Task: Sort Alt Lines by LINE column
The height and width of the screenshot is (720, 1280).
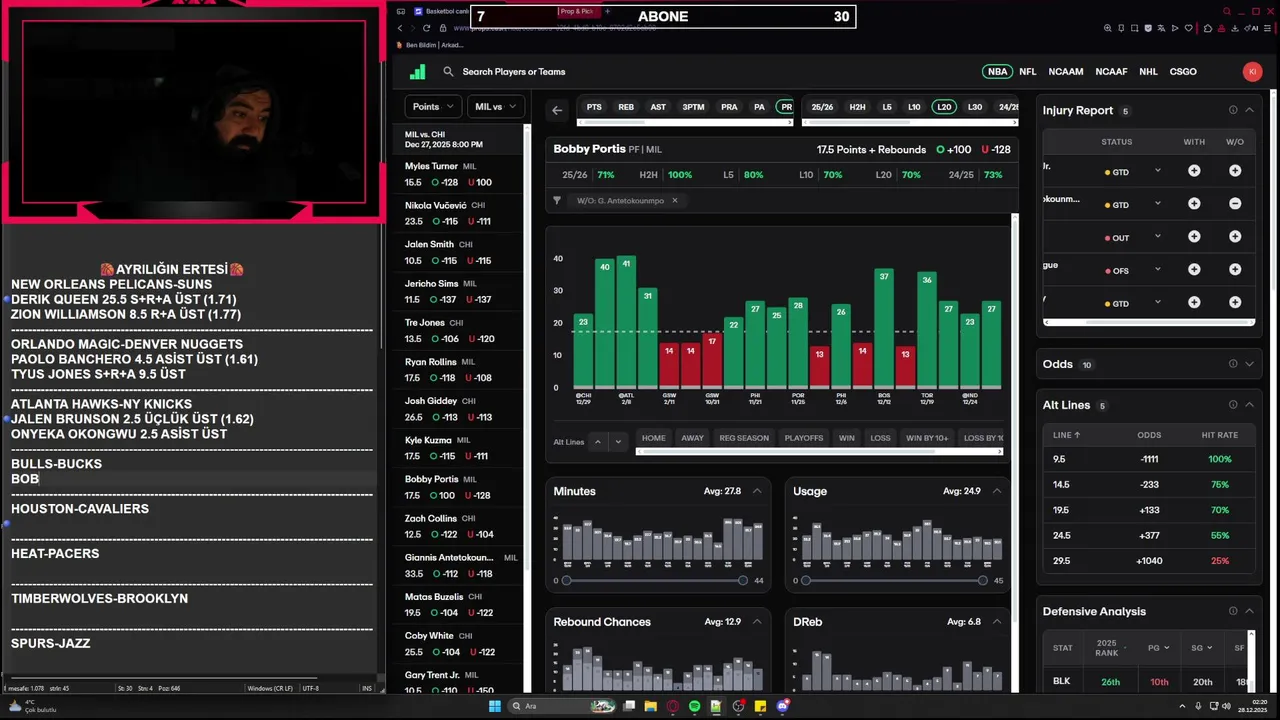Action: tap(1067, 435)
